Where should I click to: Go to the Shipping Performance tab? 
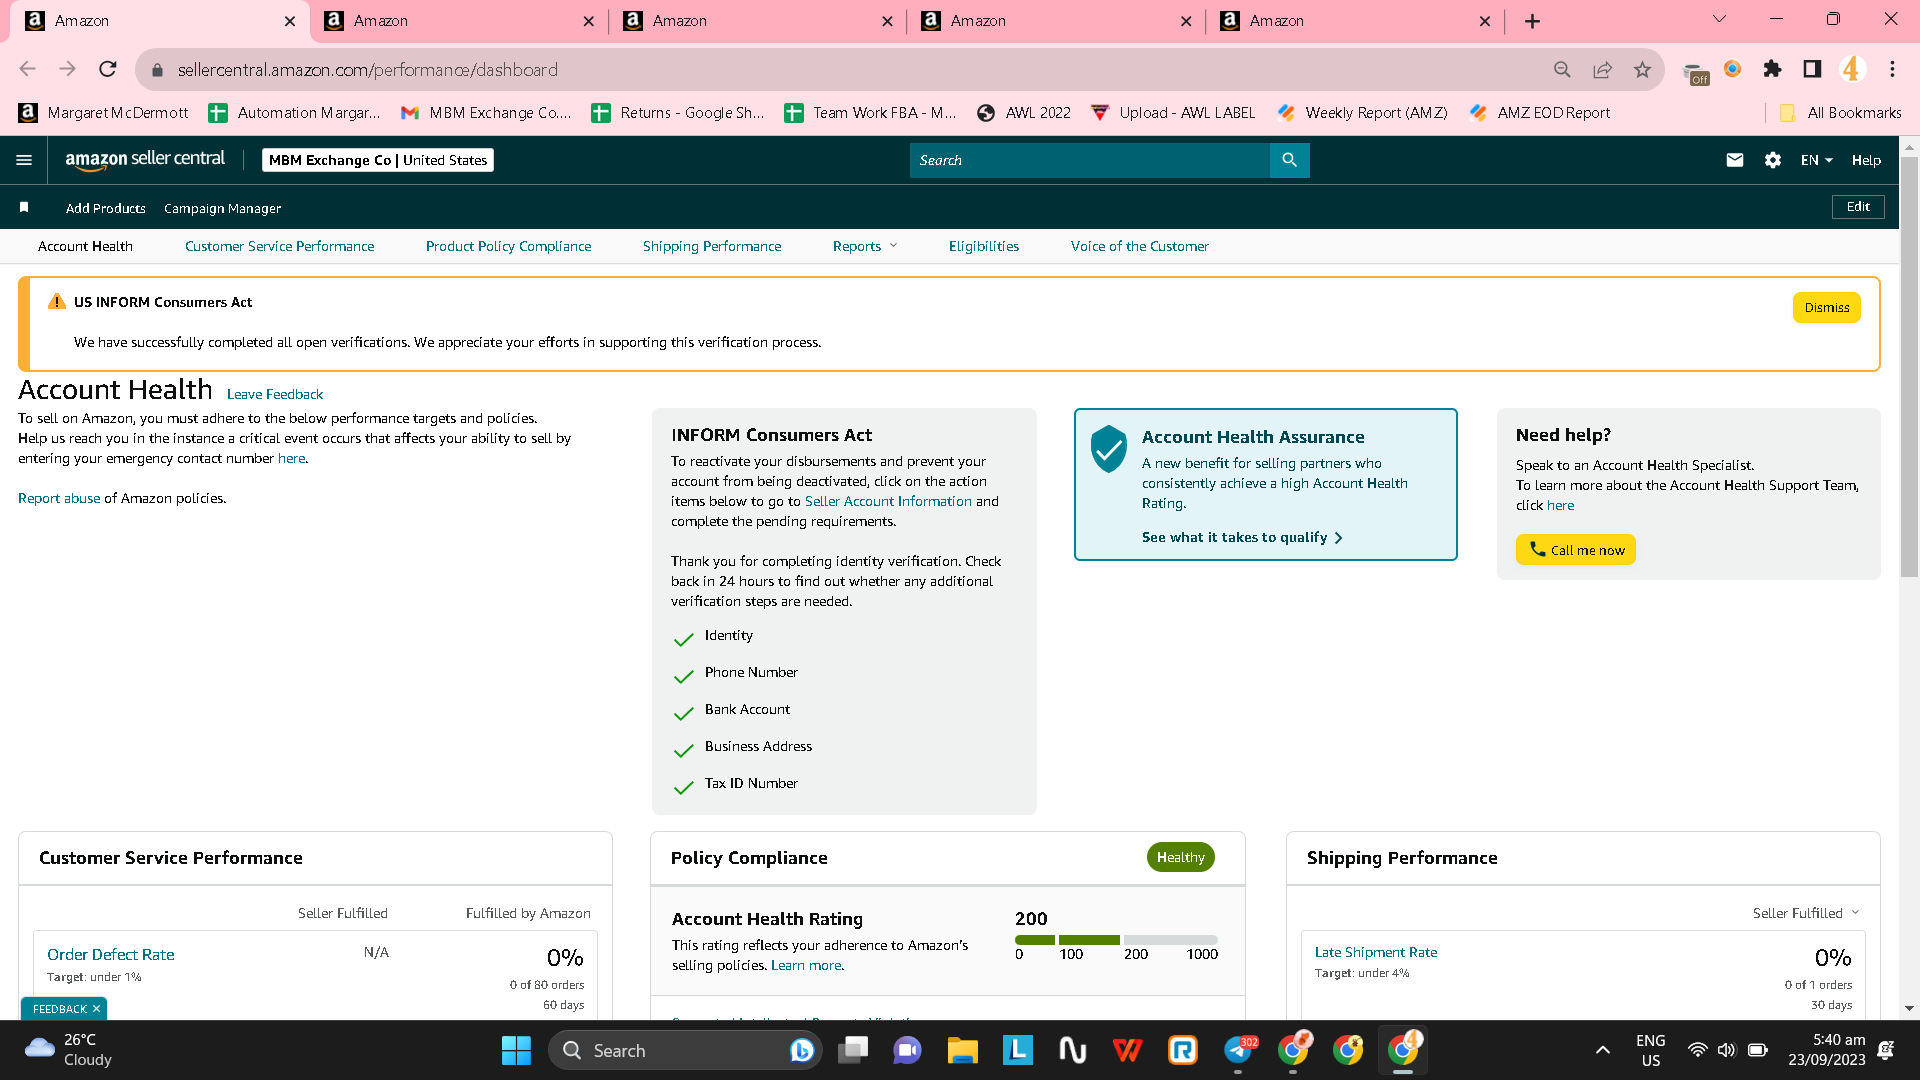[712, 246]
